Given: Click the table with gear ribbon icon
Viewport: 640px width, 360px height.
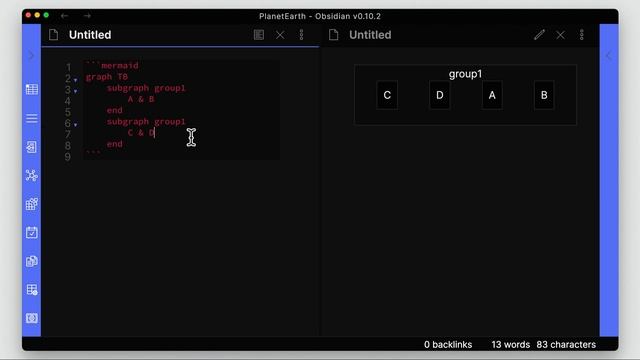Looking at the screenshot, I should (32, 290).
